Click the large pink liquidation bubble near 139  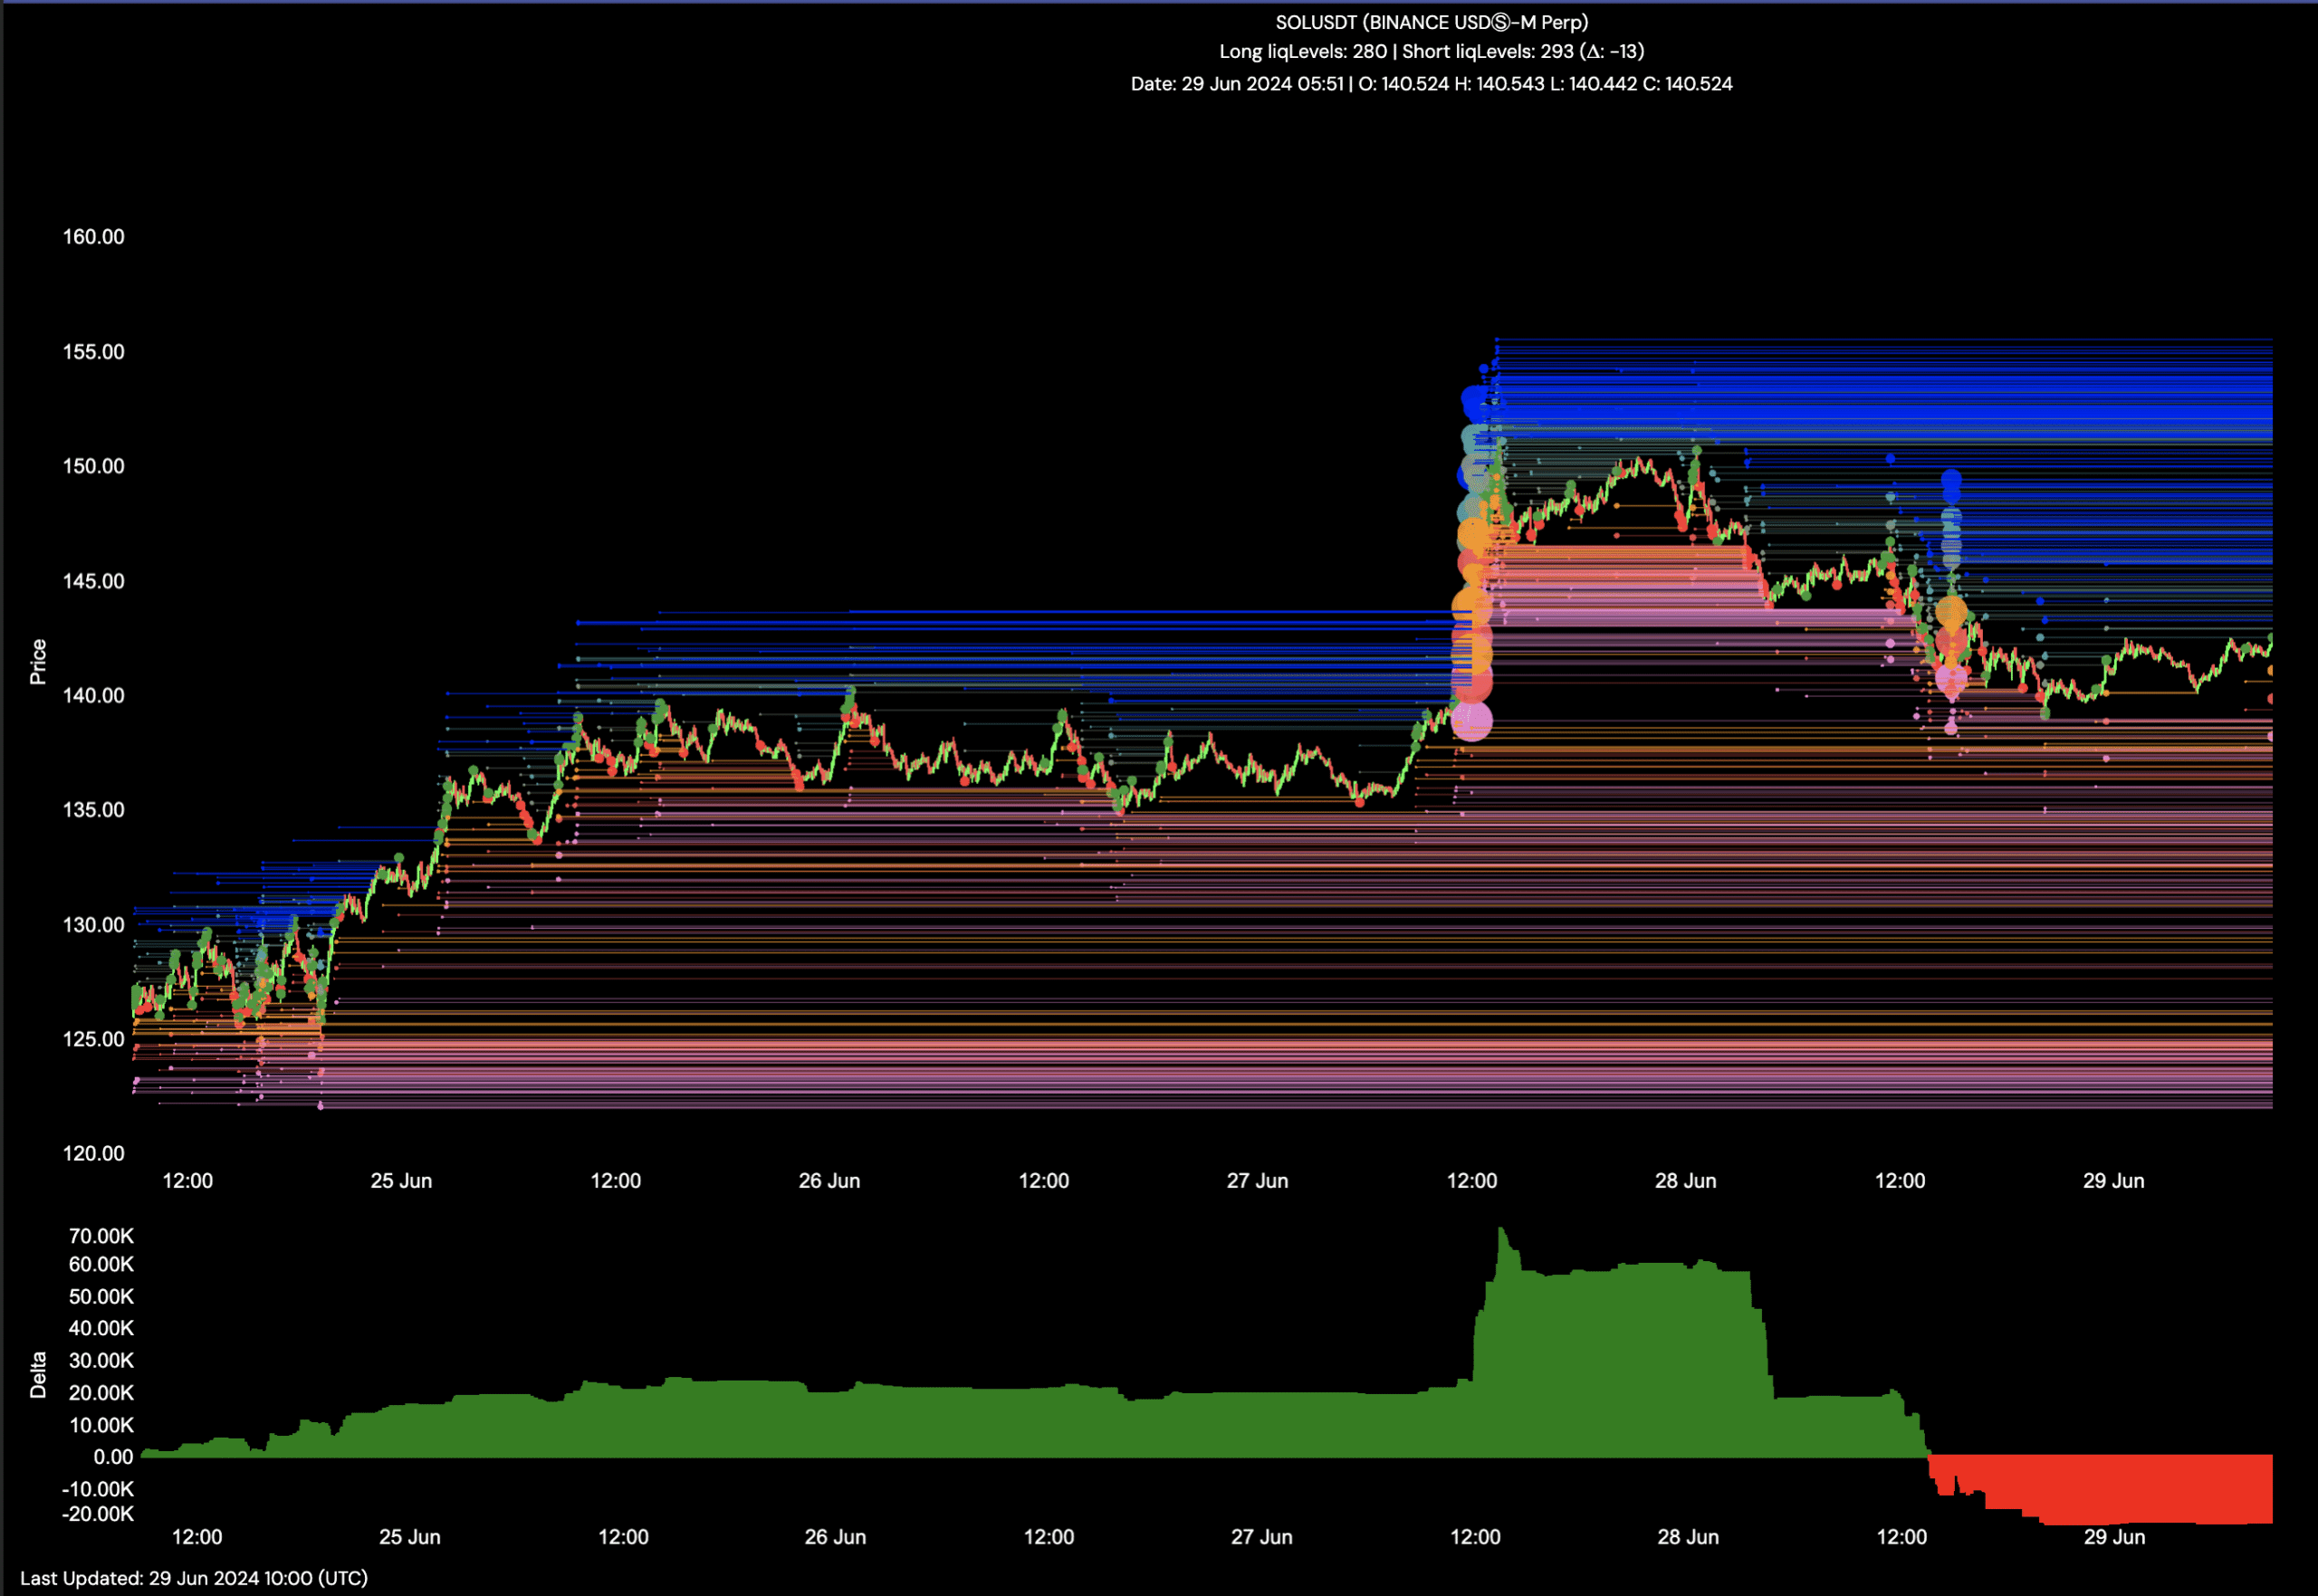[x=1471, y=720]
